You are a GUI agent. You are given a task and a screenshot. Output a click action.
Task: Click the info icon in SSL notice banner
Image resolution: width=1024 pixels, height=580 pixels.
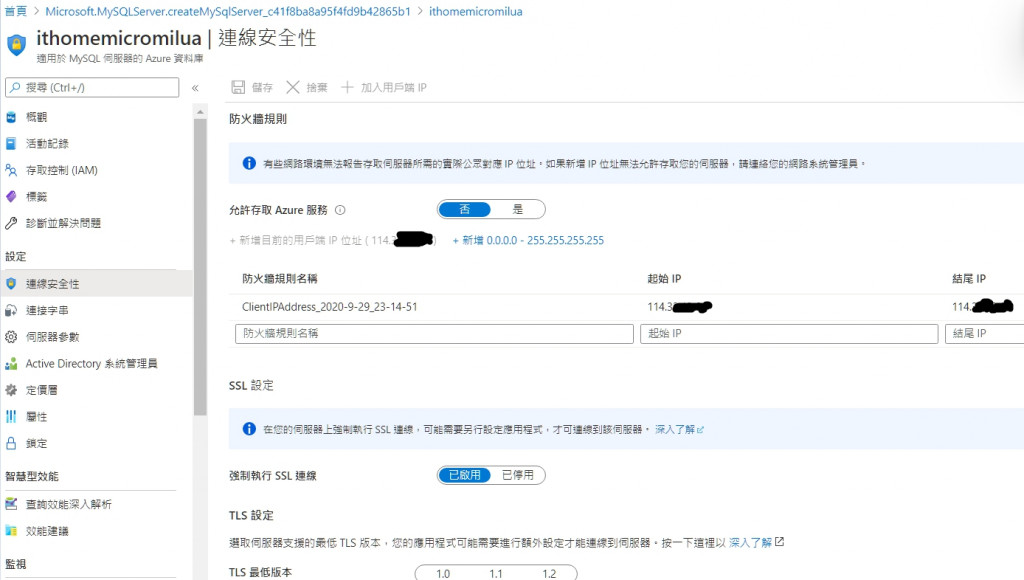tap(249, 428)
